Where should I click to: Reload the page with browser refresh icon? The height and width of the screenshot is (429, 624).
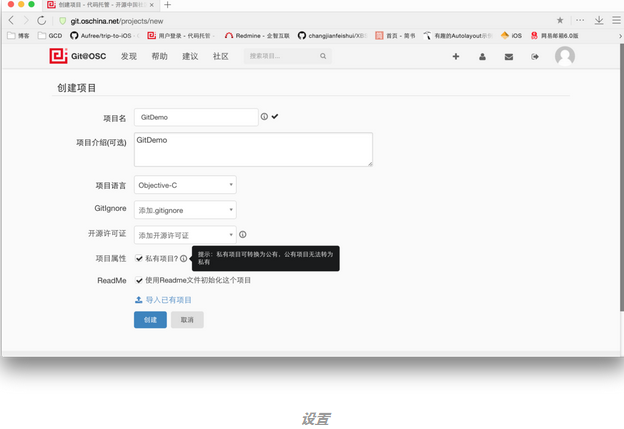[x=42, y=20]
